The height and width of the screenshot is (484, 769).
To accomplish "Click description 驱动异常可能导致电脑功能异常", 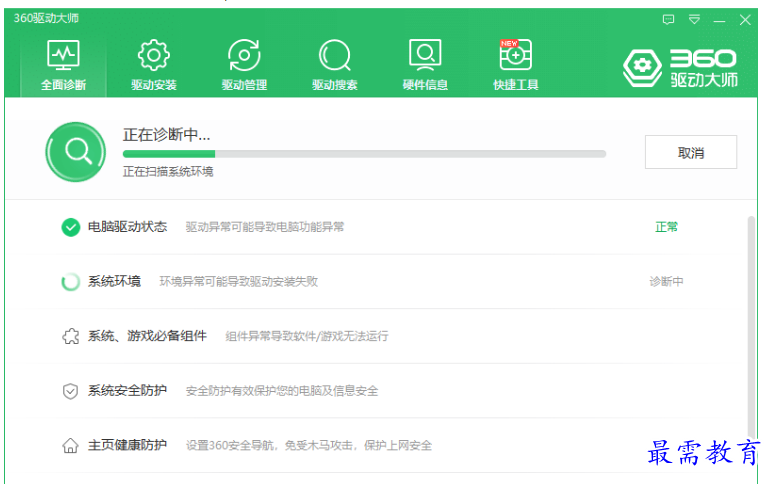I will pos(265,227).
